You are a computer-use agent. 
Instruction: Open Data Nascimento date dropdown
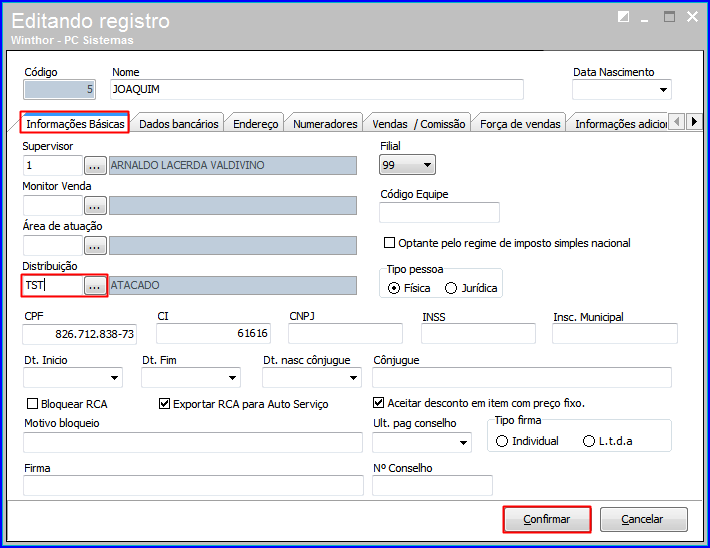point(663,90)
